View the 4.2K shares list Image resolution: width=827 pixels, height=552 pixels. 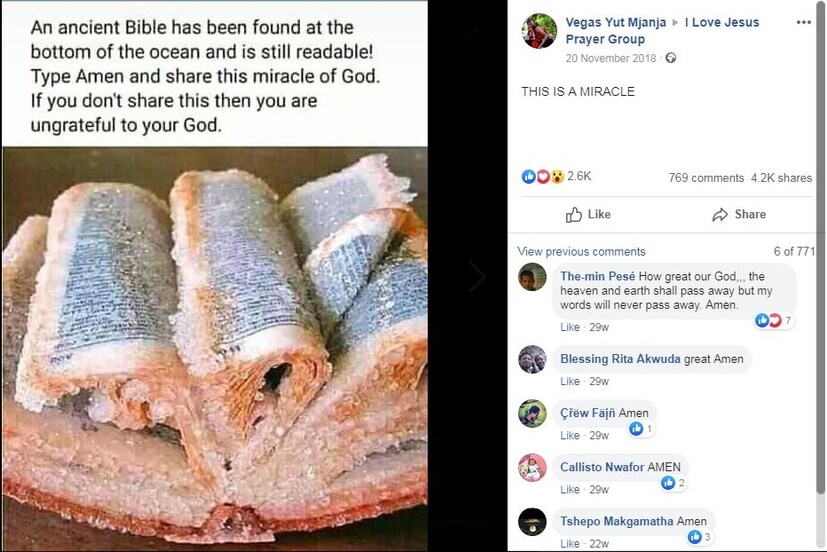point(781,178)
